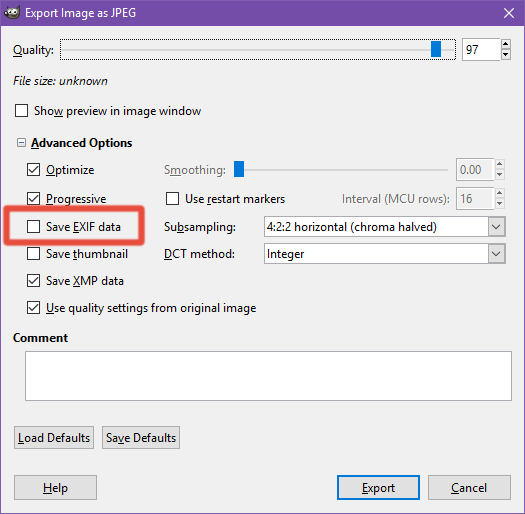The width and height of the screenshot is (525, 514).
Task: Click the Advanced Options label
Action: [82, 143]
